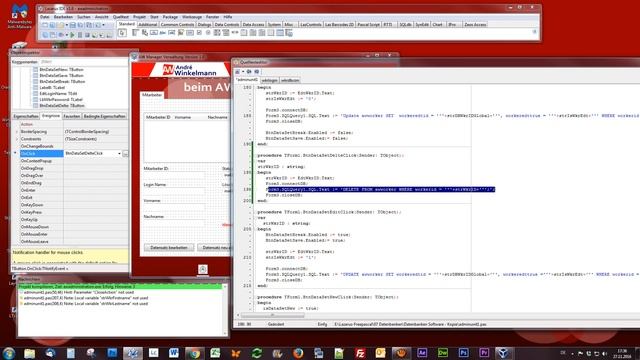
Task: Click the ellipsis button next to OnClick
Action: pyautogui.click(x=125, y=153)
